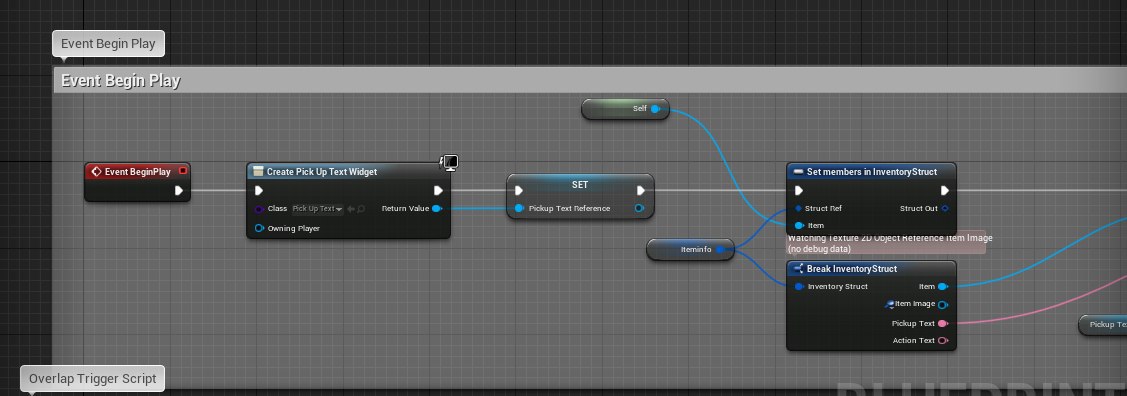Screen dimensions: 1127x396
Task: Click Create Pick Up Text Widget input exec pin
Action: [259, 190]
